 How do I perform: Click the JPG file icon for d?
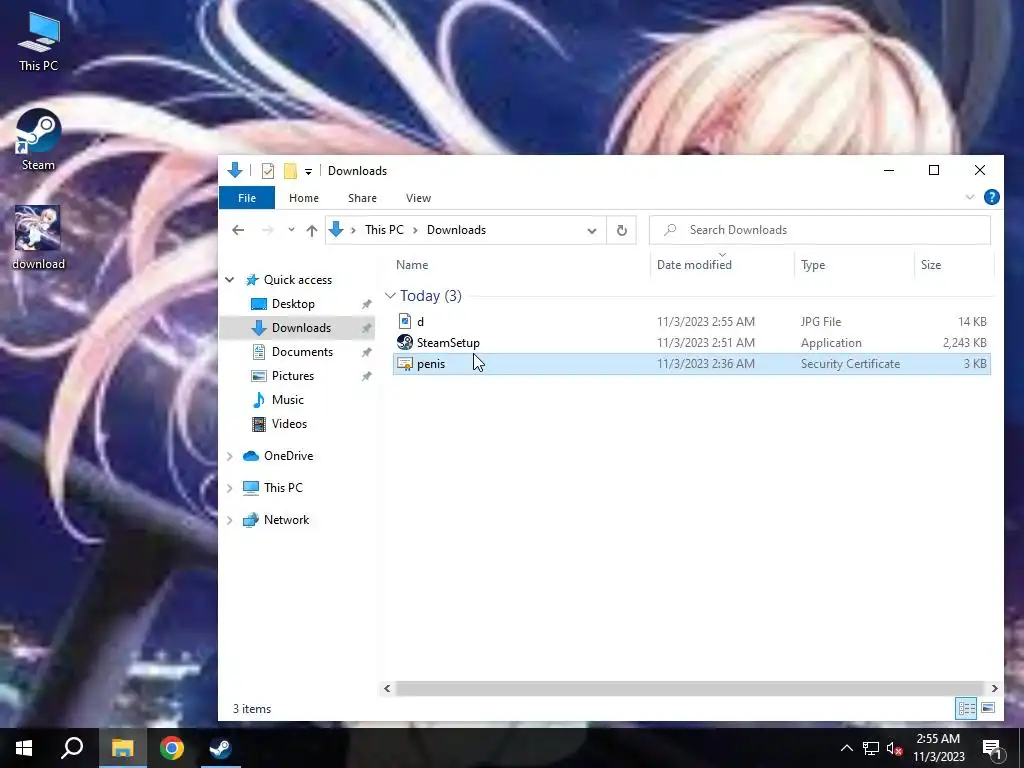(x=405, y=321)
